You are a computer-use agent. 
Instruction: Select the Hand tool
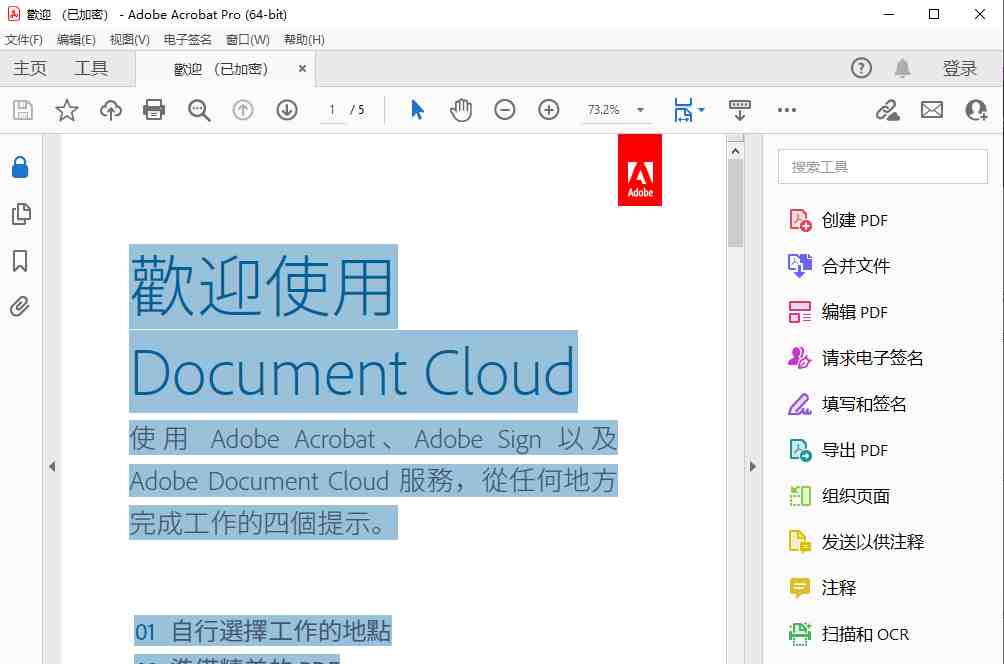pyautogui.click(x=460, y=110)
